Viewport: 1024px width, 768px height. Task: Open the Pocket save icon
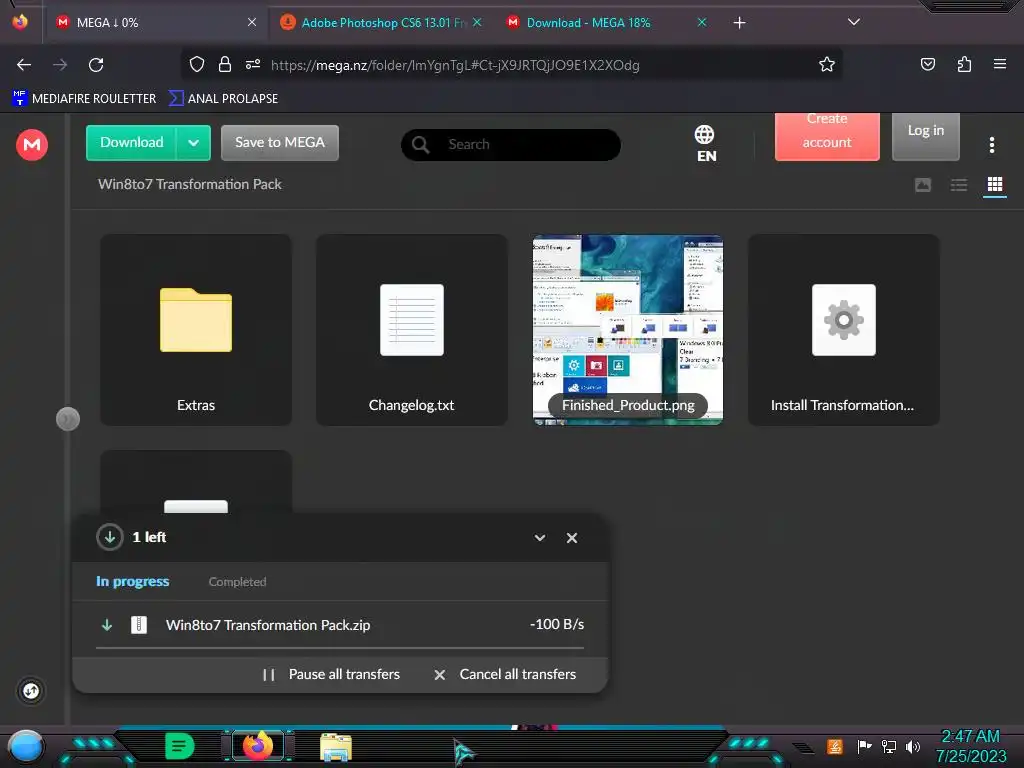point(927,64)
